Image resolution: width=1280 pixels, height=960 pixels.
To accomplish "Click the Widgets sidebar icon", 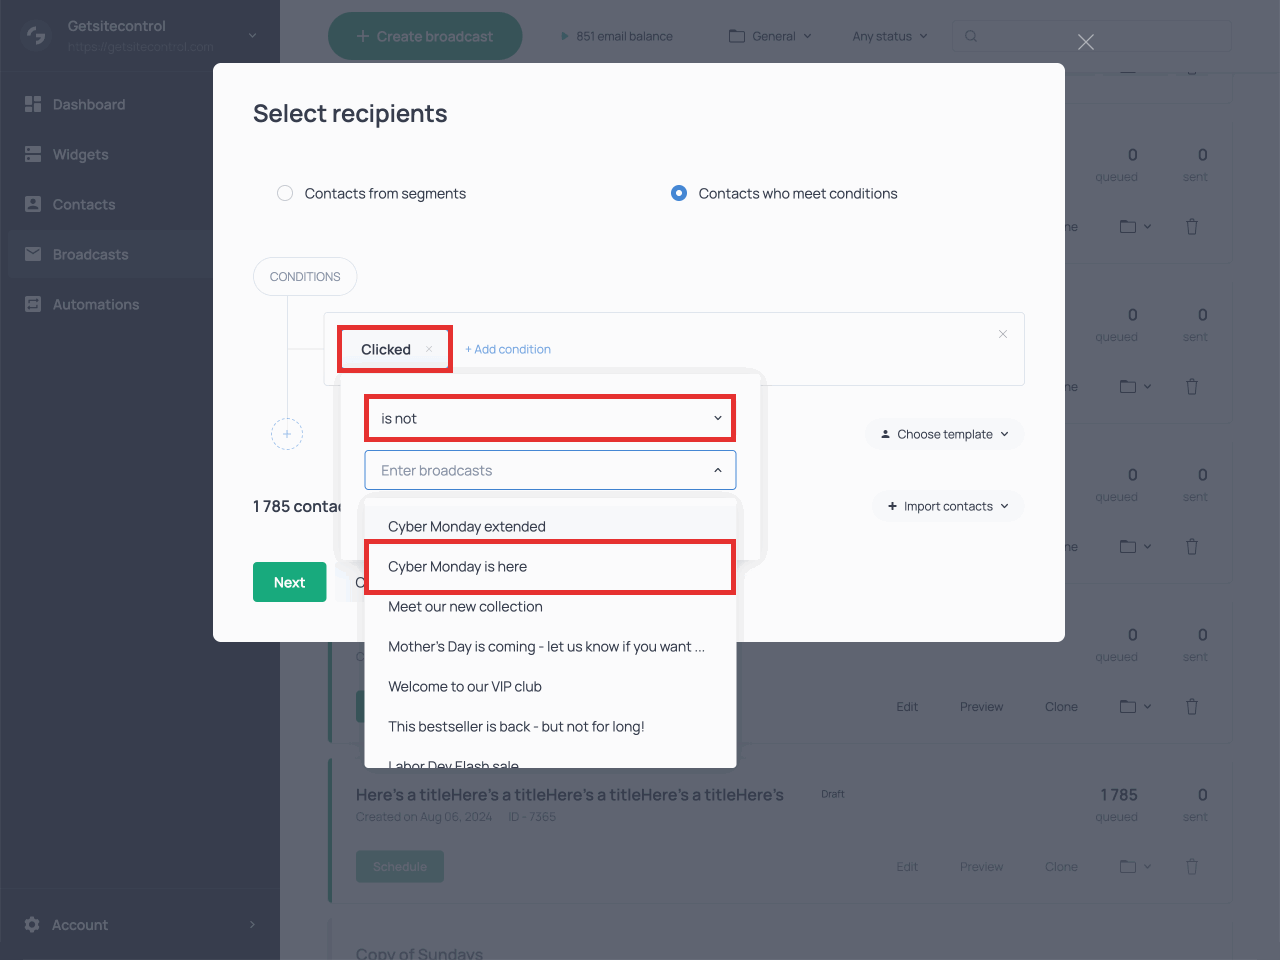I will tap(33, 154).
